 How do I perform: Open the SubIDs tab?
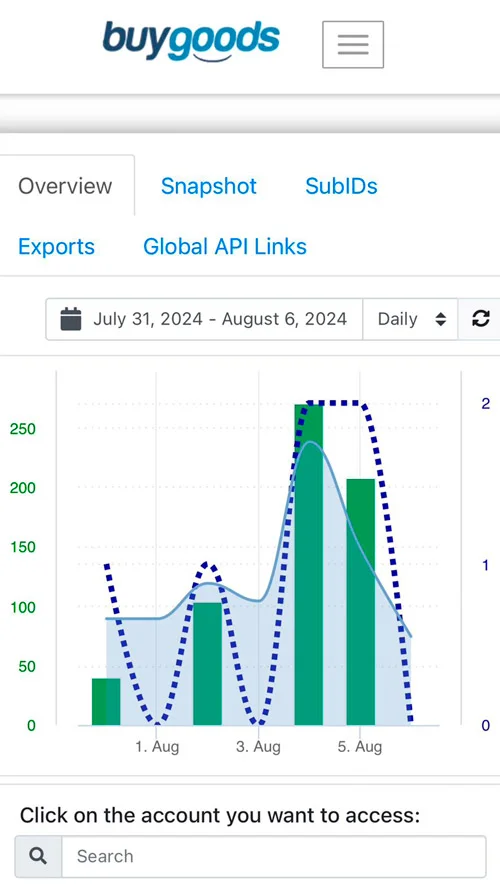pyautogui.click(x=341, y=185)
